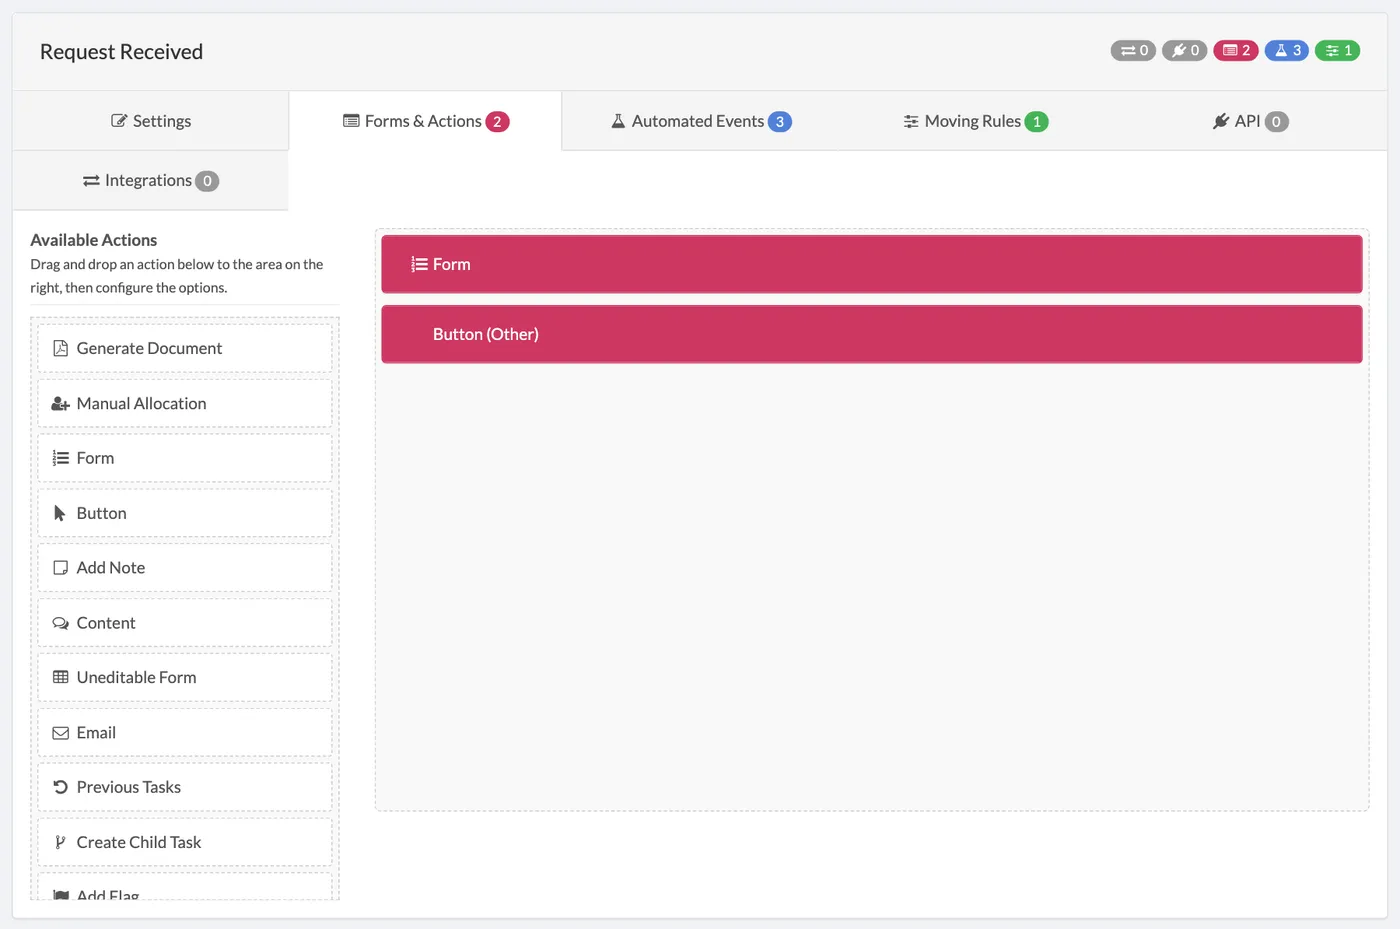The image size is (1400, 929).
Task: Select the Generate Document action
Action: (185, 348)
